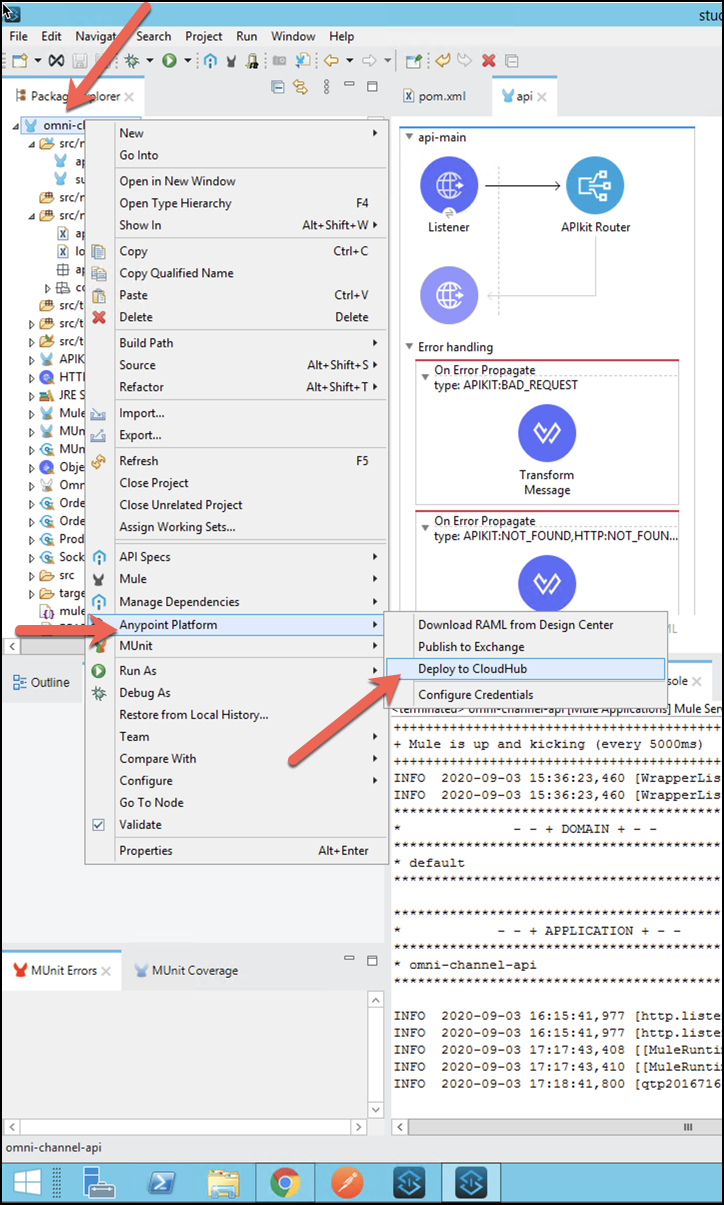Click the Refresh icon in context menu

coord(99,461)
